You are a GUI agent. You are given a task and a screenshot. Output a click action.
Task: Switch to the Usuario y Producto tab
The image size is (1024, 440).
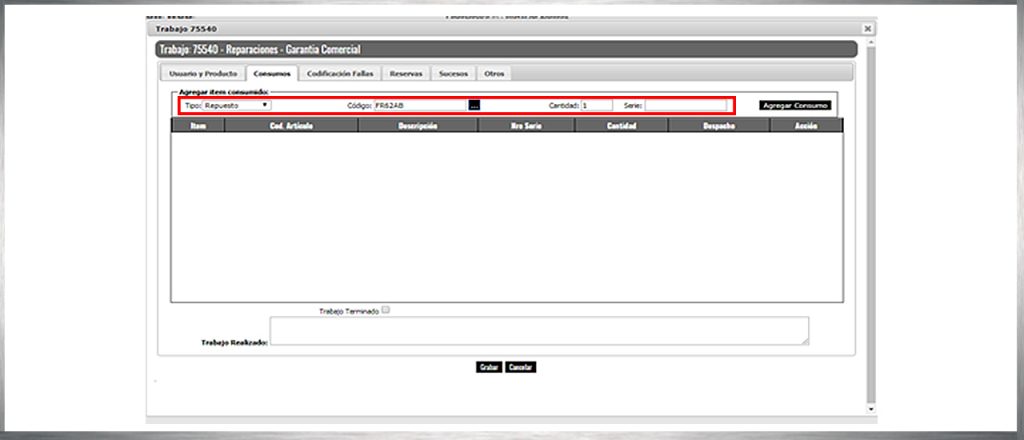tap(203, 74)
